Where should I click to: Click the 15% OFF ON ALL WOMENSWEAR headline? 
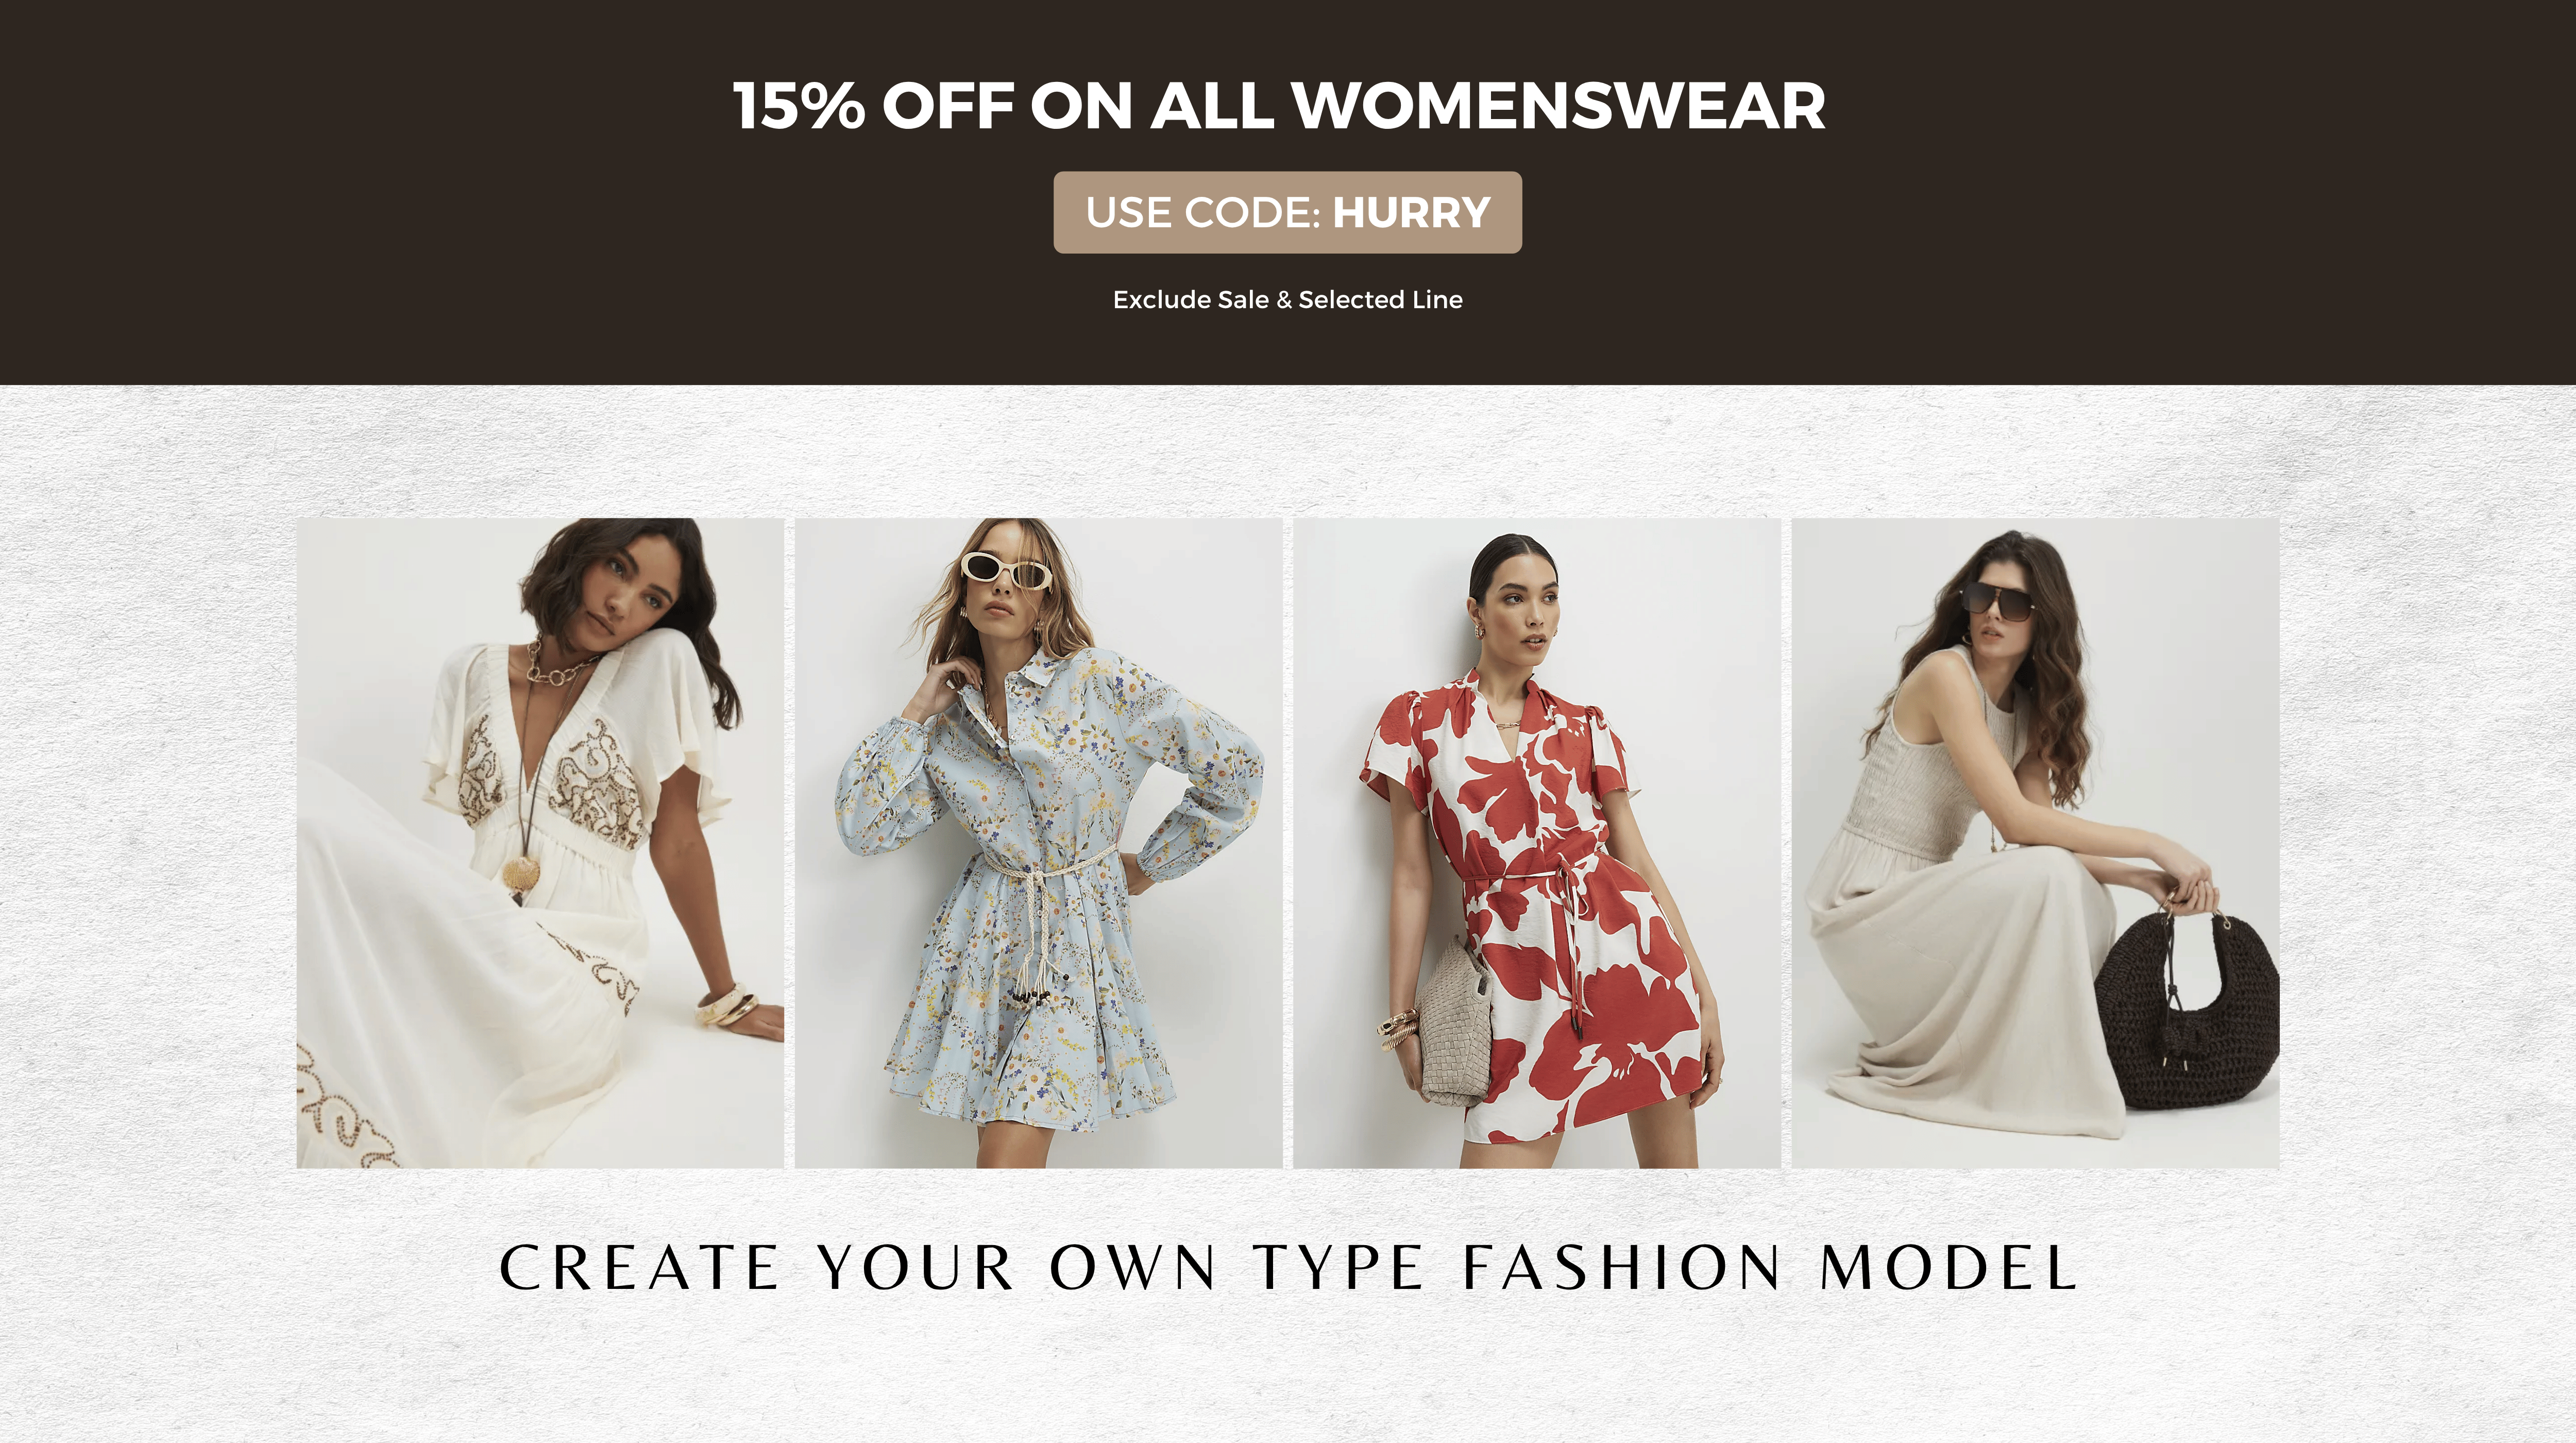[x=1279, y=105]
